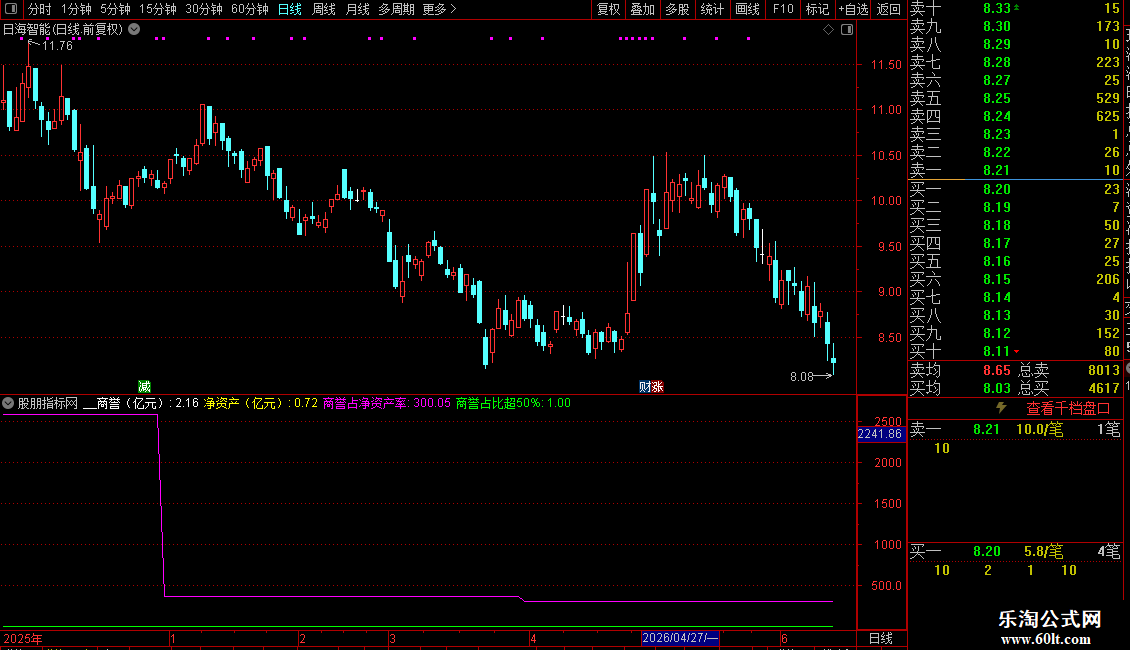1130x650 pixels.
Task: Click the 叠加 overlay button
Action: [642, 9]
